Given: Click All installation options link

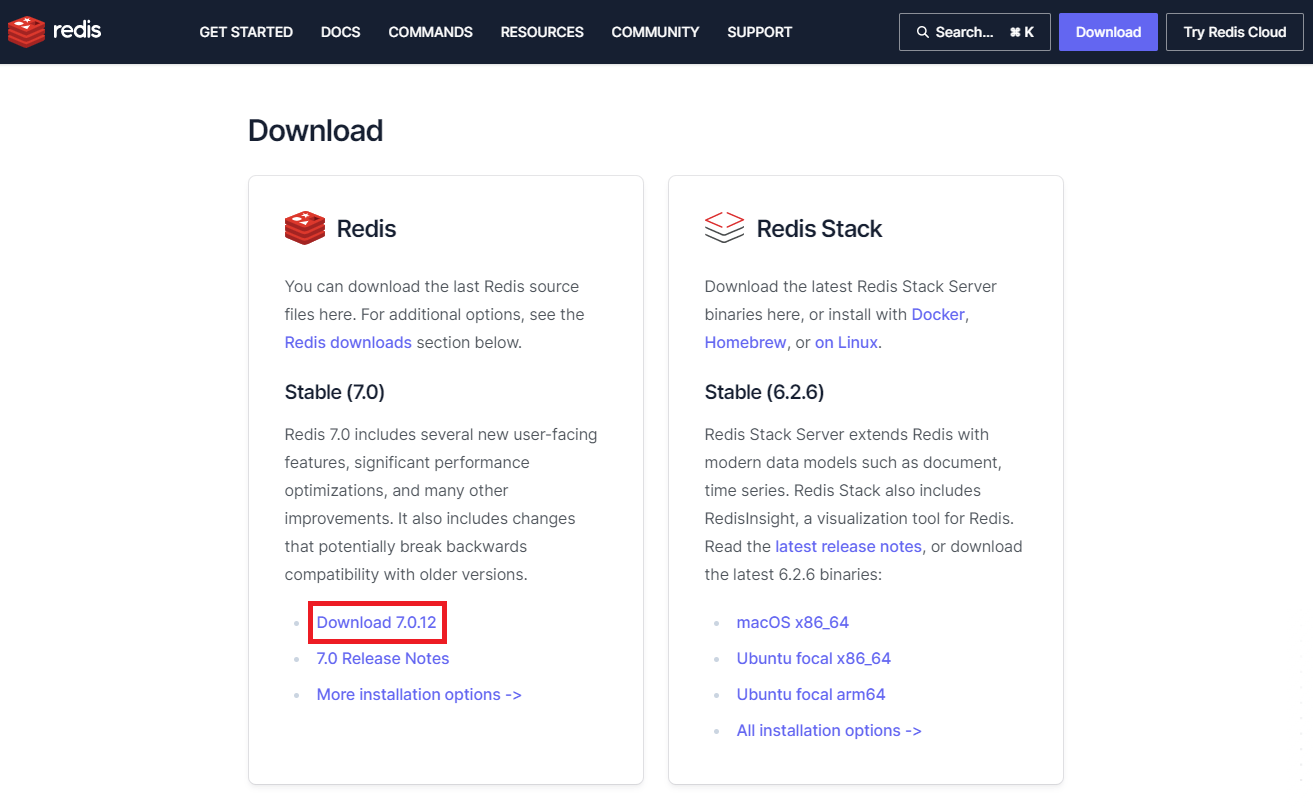Looking at the screenshot, I should pos(829,730).
